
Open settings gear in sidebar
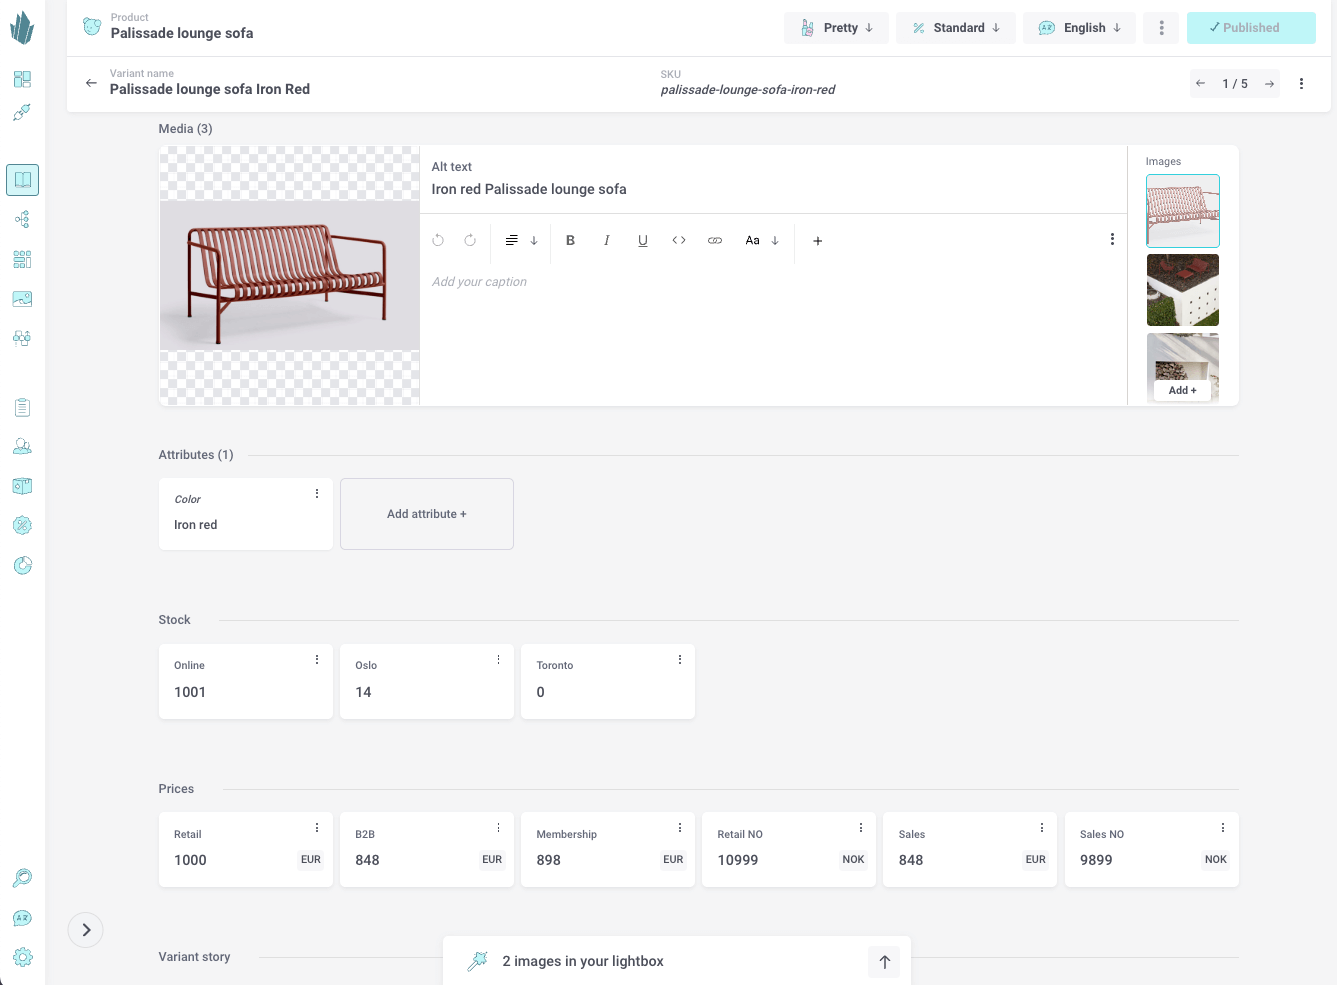[x=22, y=957]
